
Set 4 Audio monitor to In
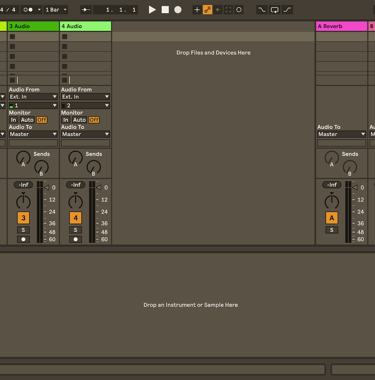[66, 120]
